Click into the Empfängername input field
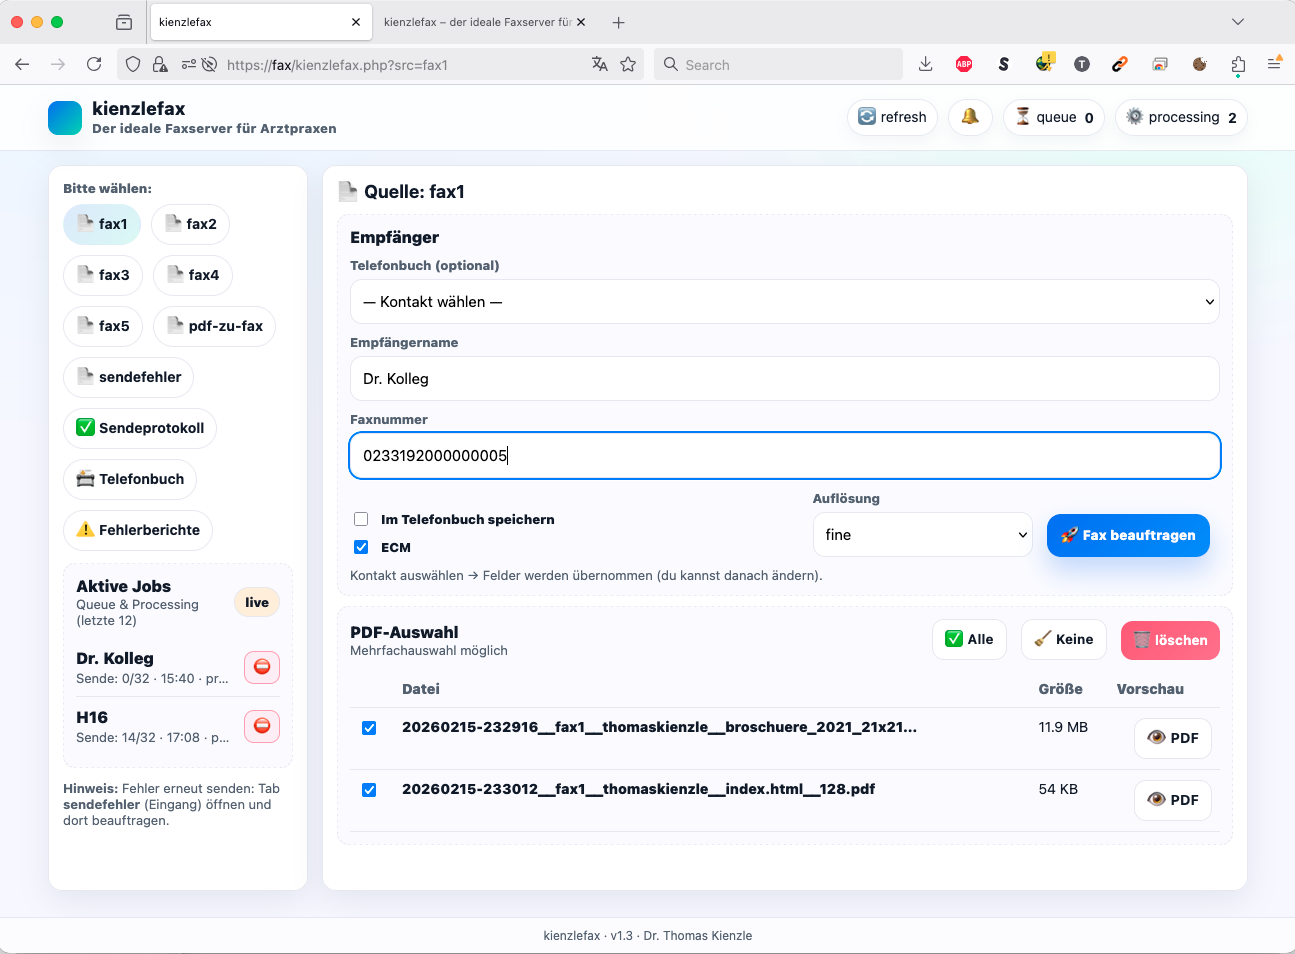This screenshot has width=1295, height=954. (784, 379)
